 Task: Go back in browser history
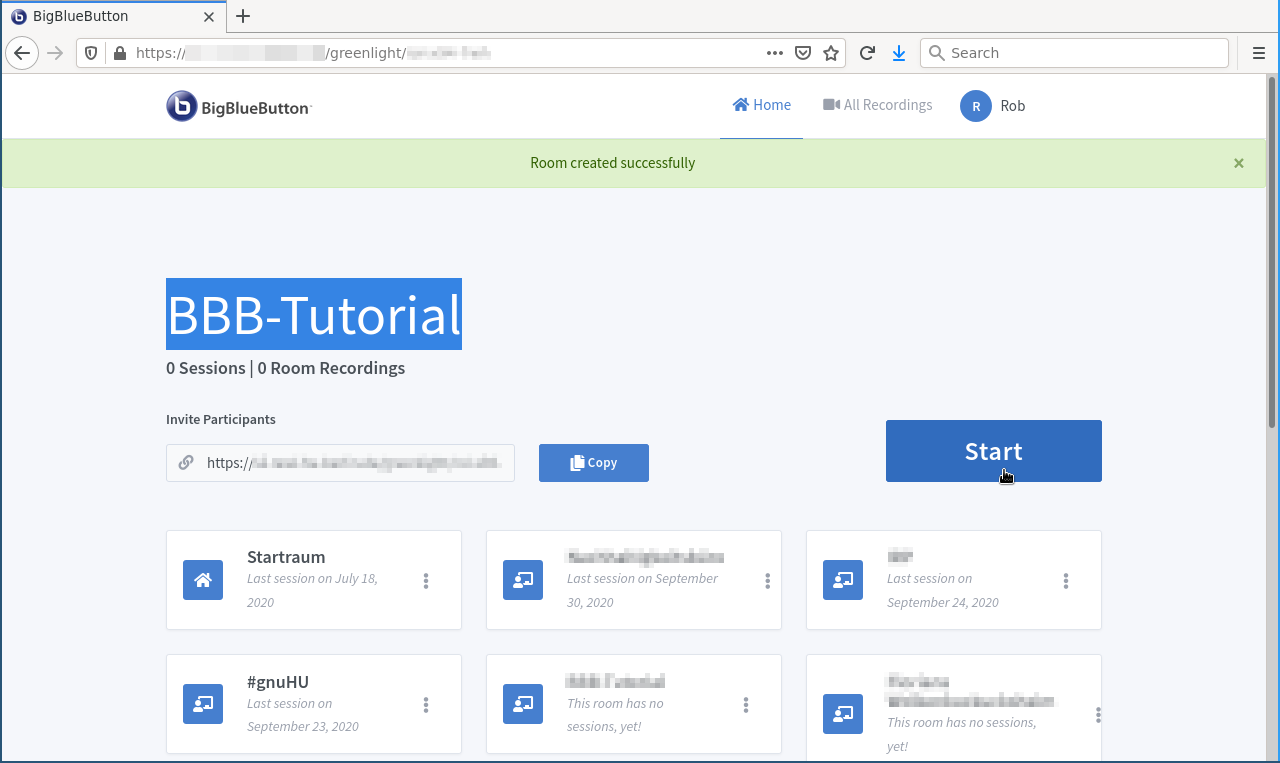click(22, 53)
